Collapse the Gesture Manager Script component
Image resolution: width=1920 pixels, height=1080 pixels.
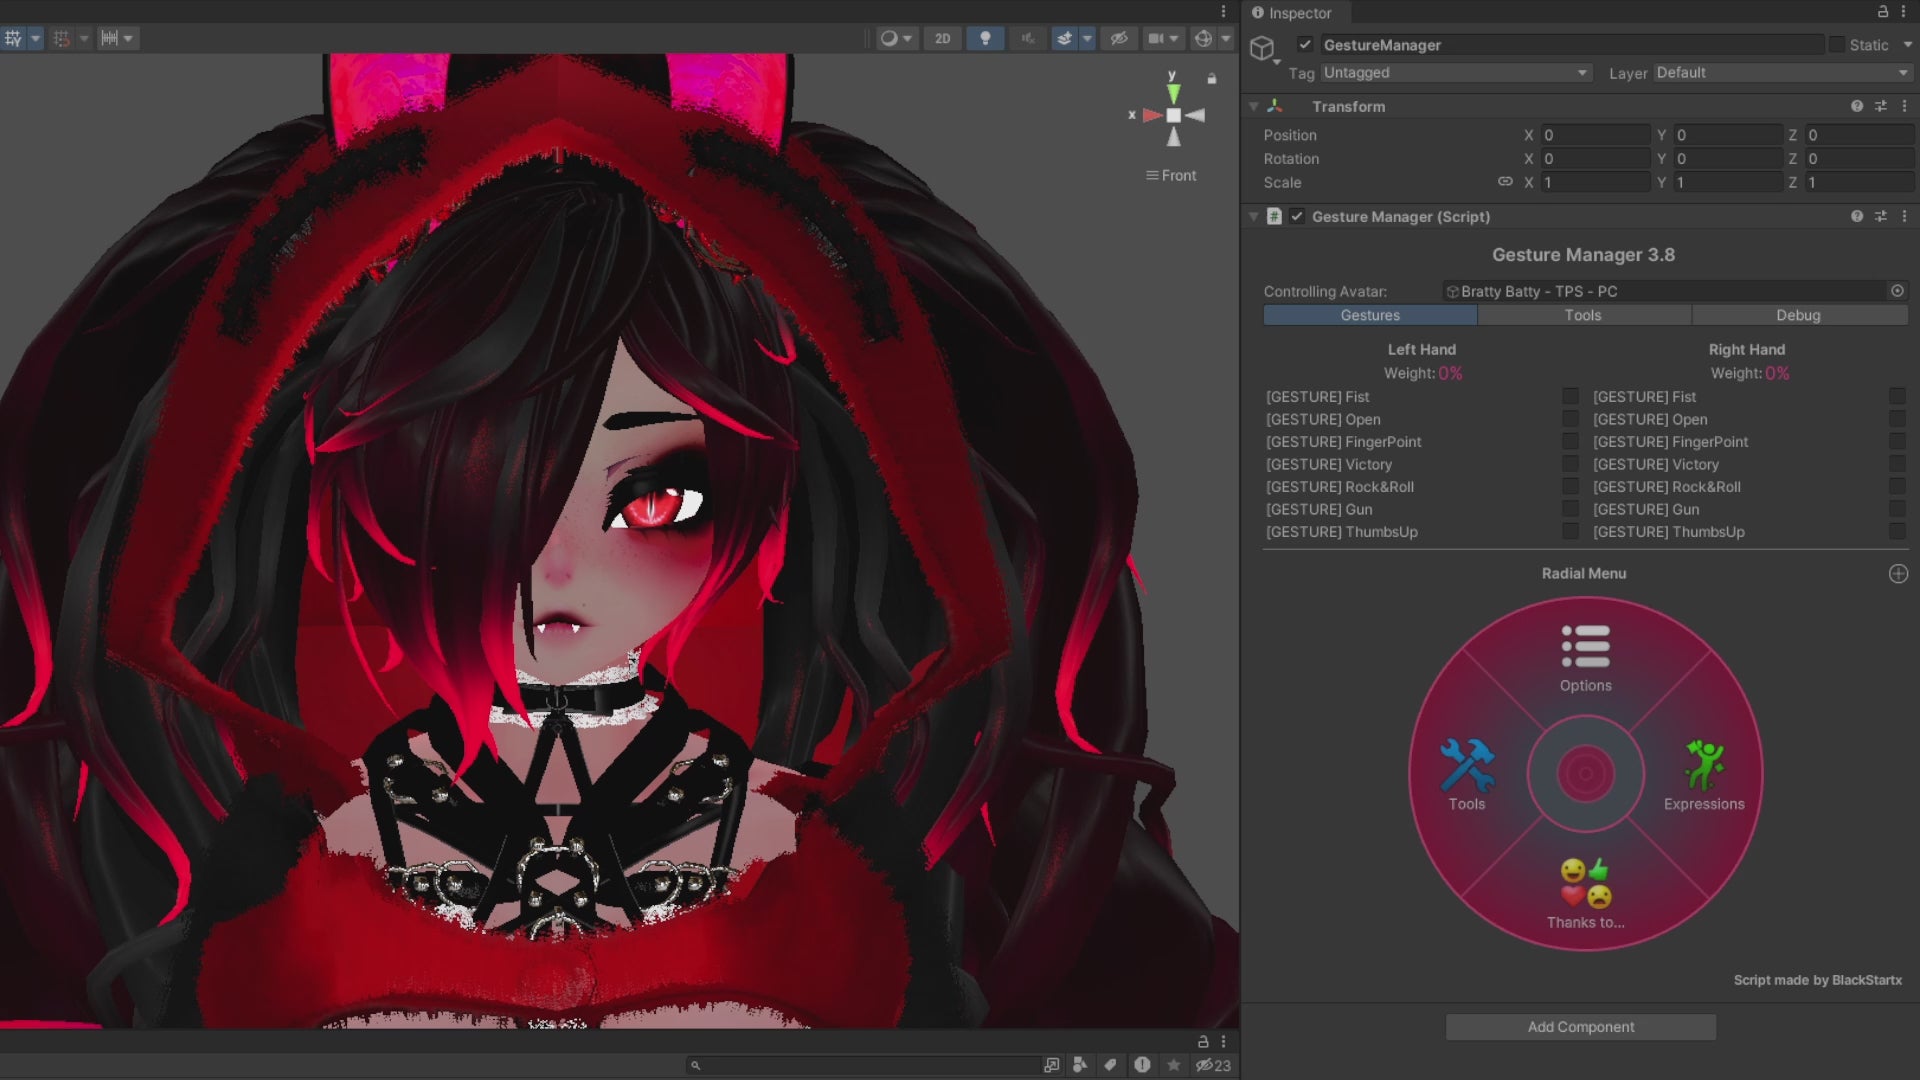(1254, 216)
